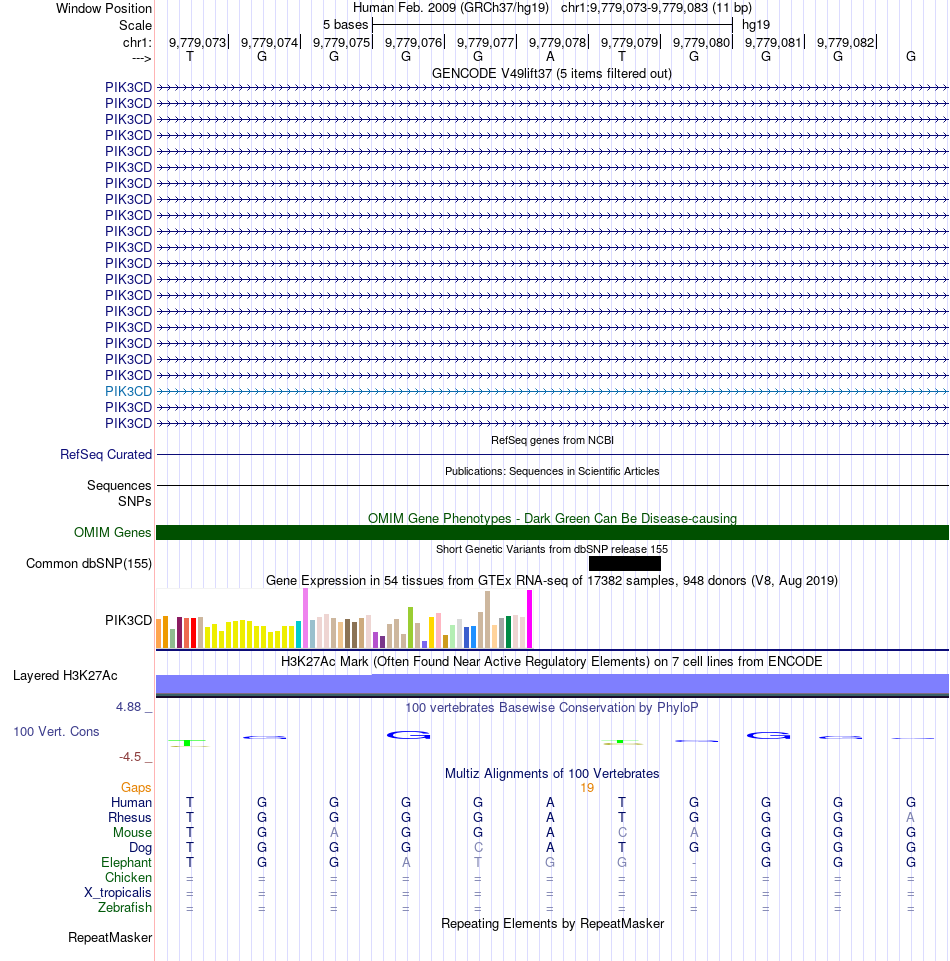This screenshot has width=950, height=961.
Task: Click the 4.88 upper conservation scale value
Action: (129, 707)
